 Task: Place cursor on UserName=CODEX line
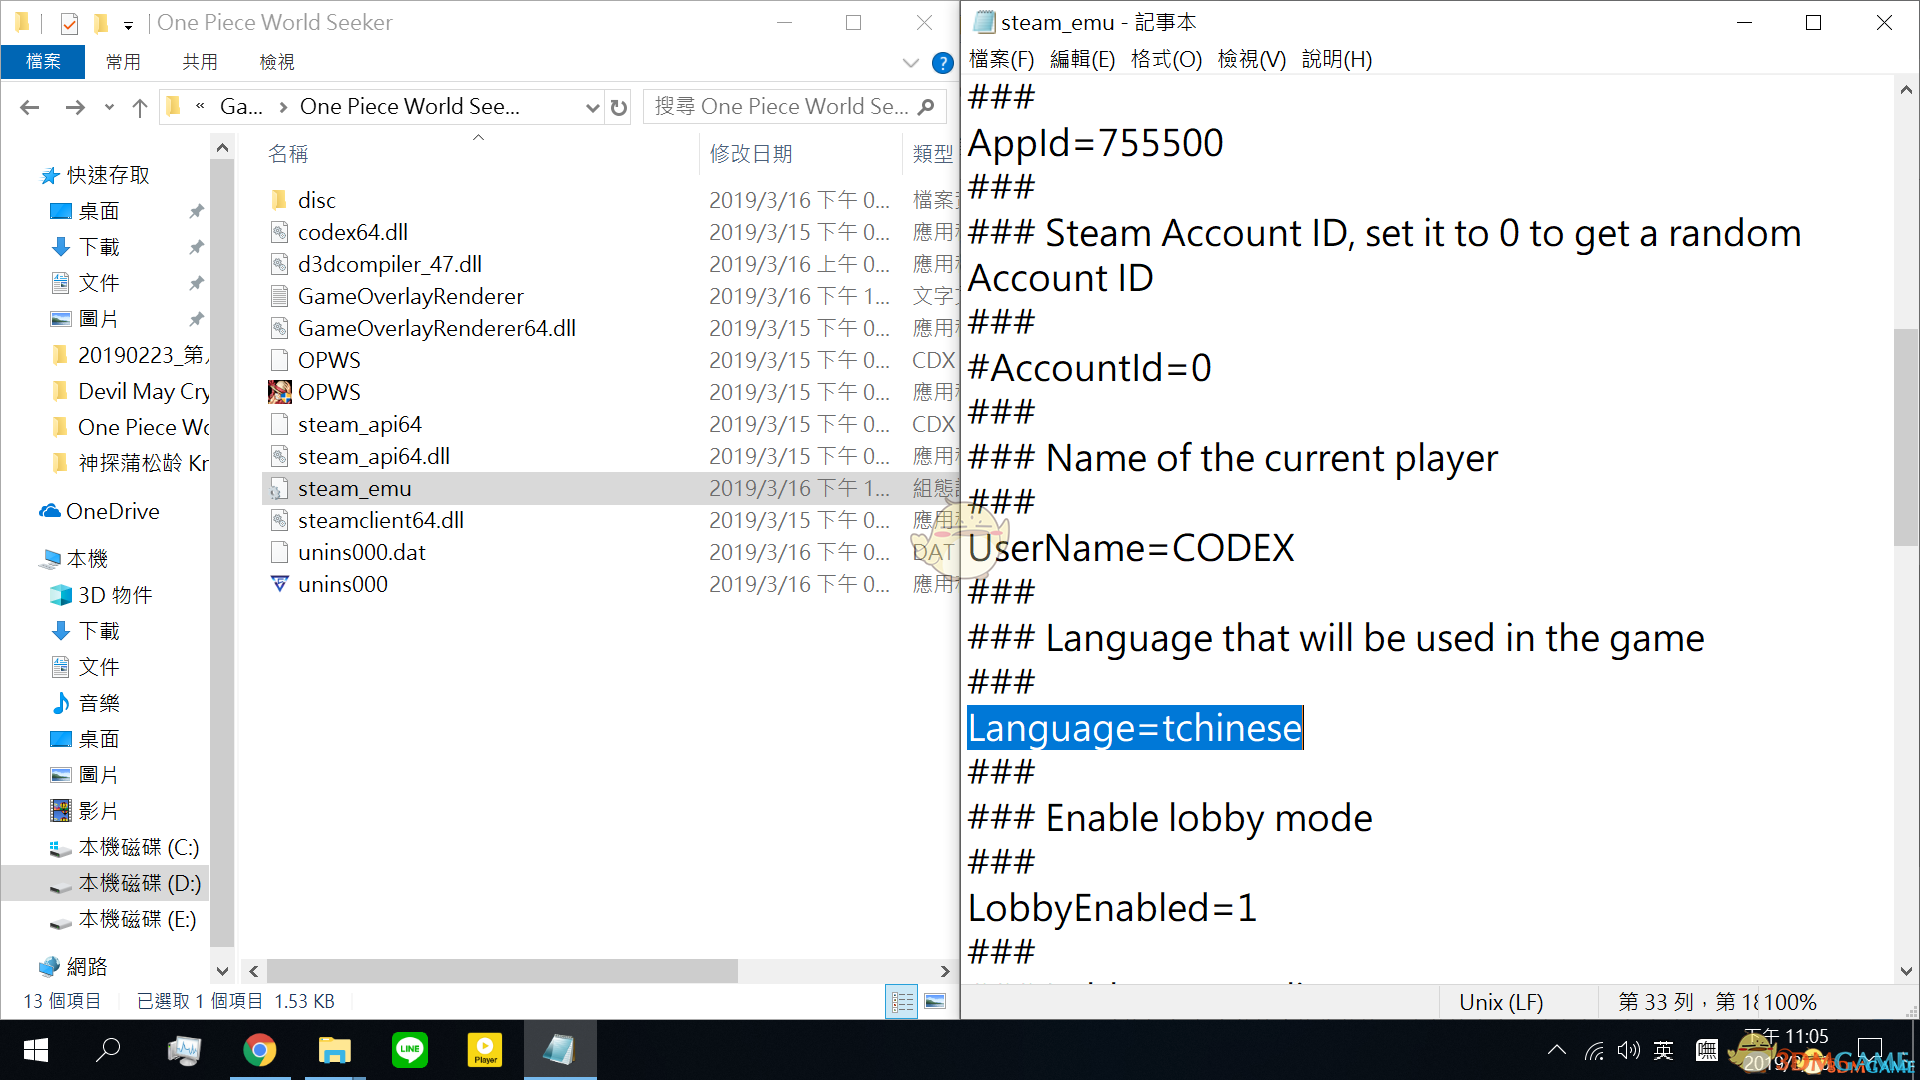(1131, 548)
